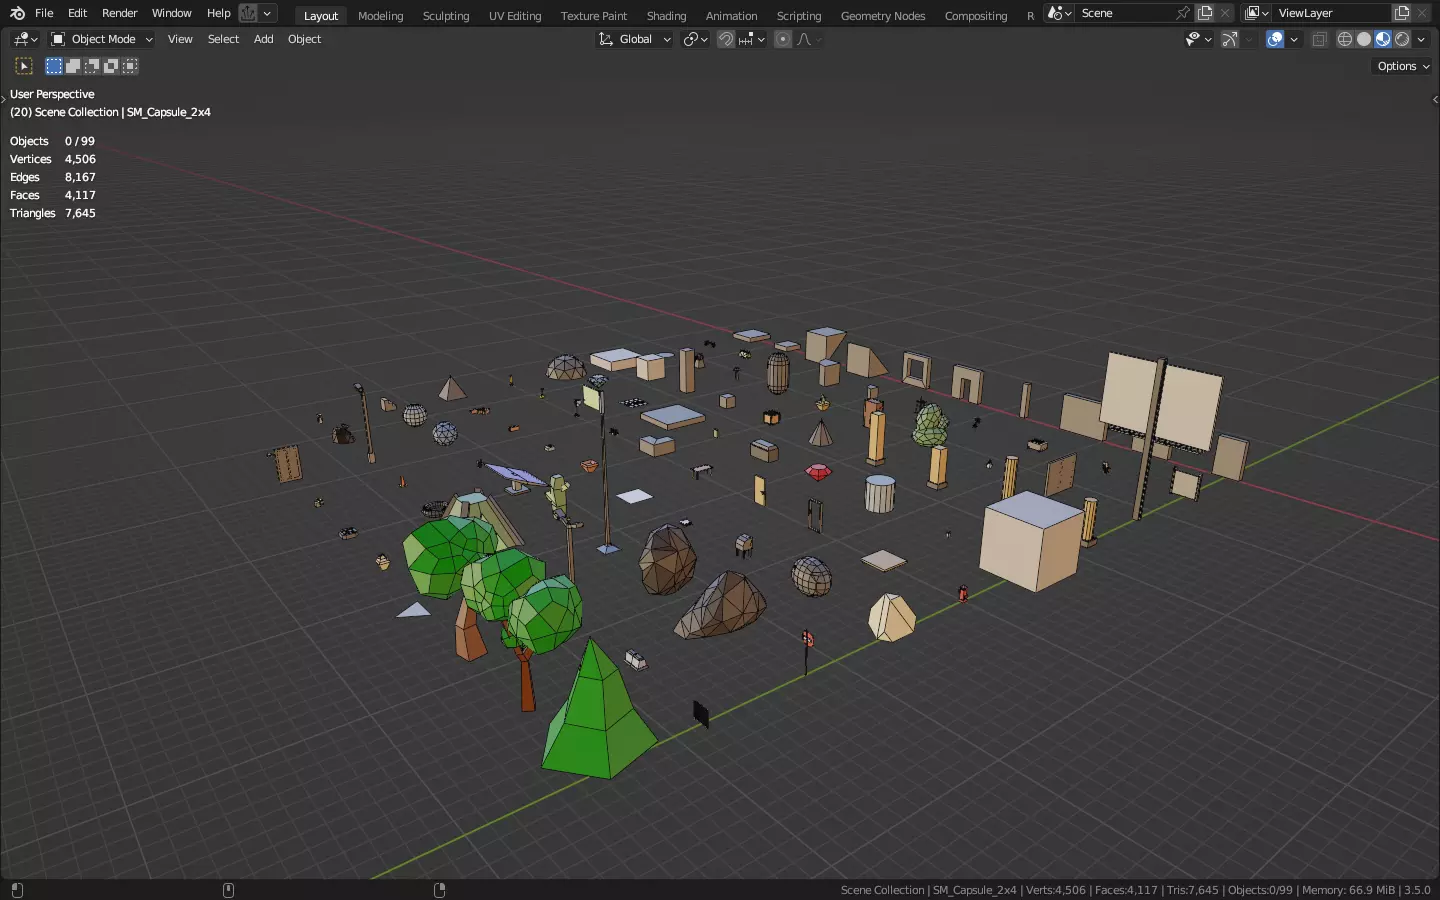Toggle X-Ray mode
The height and width of the screenshot is (900, 1440).
coord(1319,39)
